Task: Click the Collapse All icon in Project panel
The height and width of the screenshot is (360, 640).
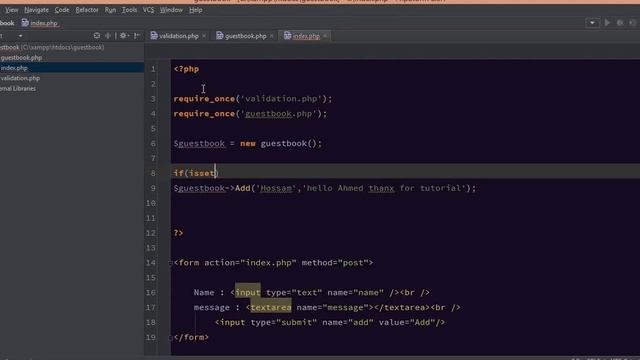Action: 108,36
